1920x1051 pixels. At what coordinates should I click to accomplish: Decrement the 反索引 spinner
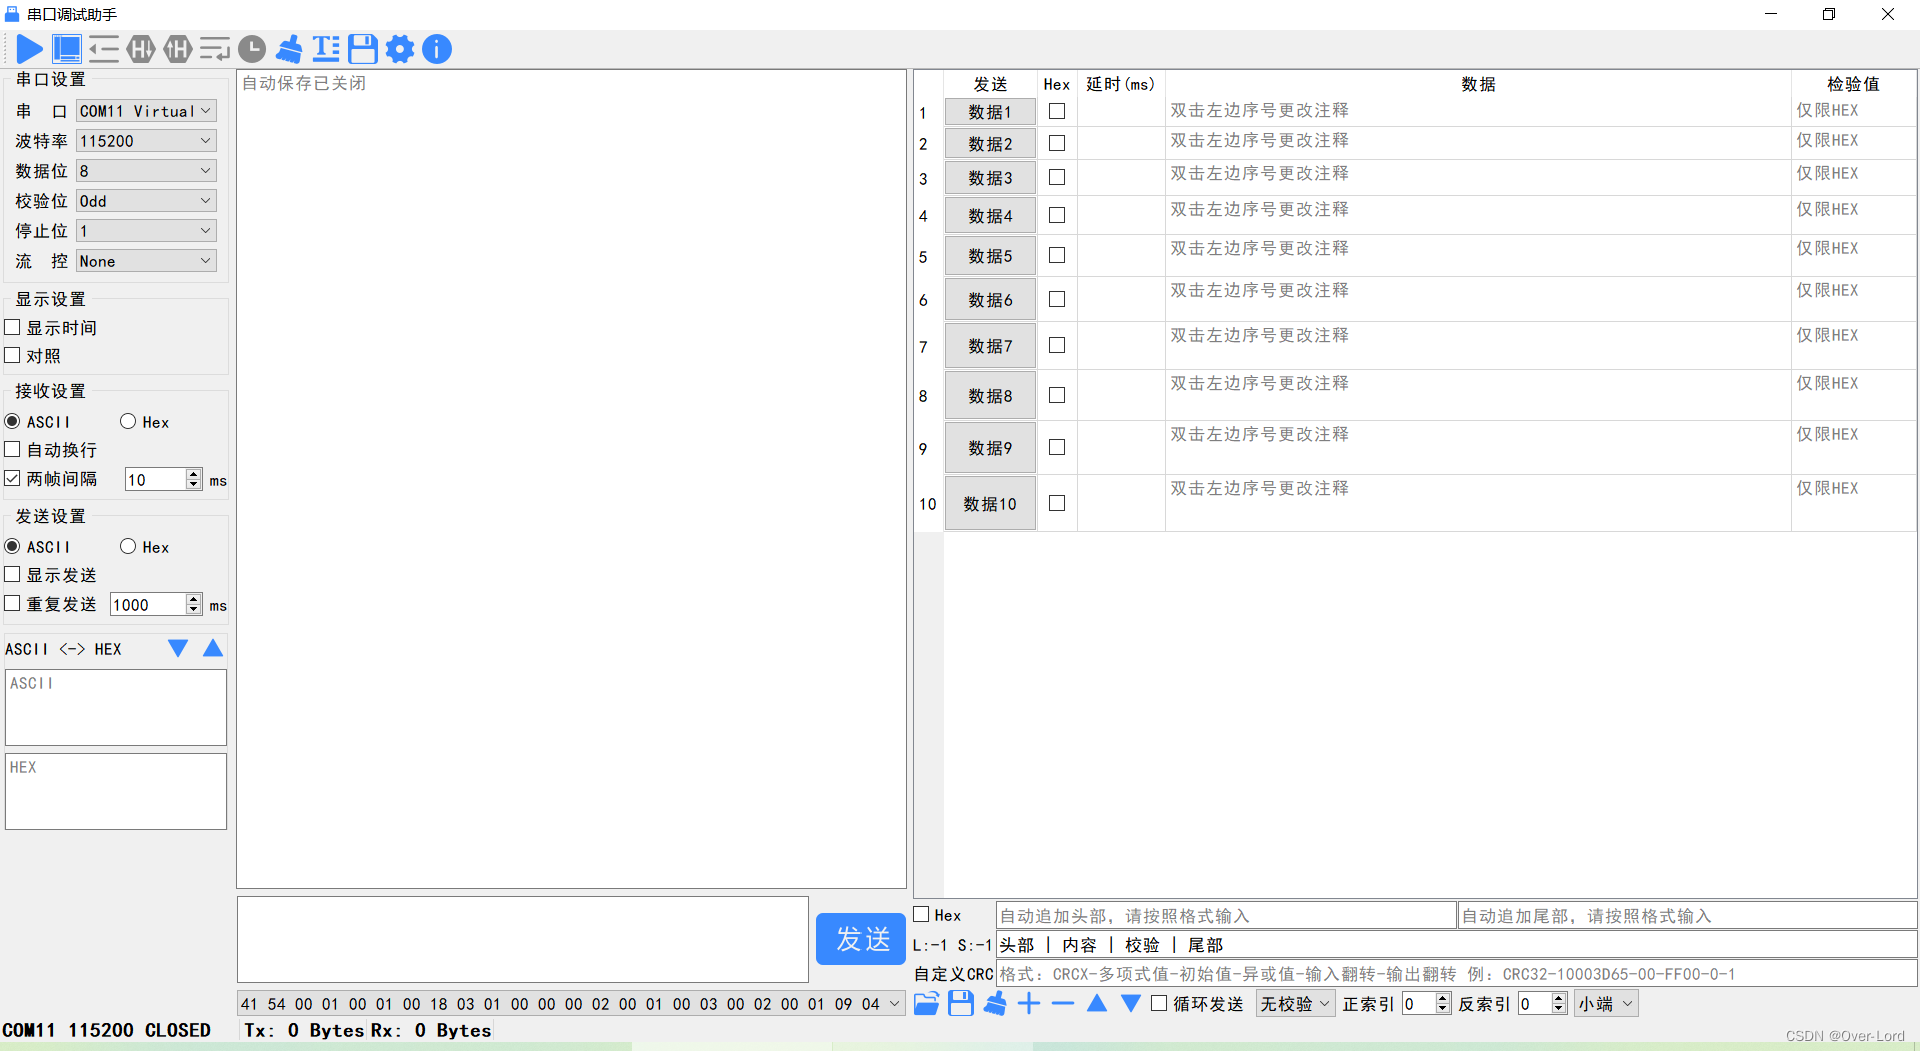[x=1559, y=1008]
